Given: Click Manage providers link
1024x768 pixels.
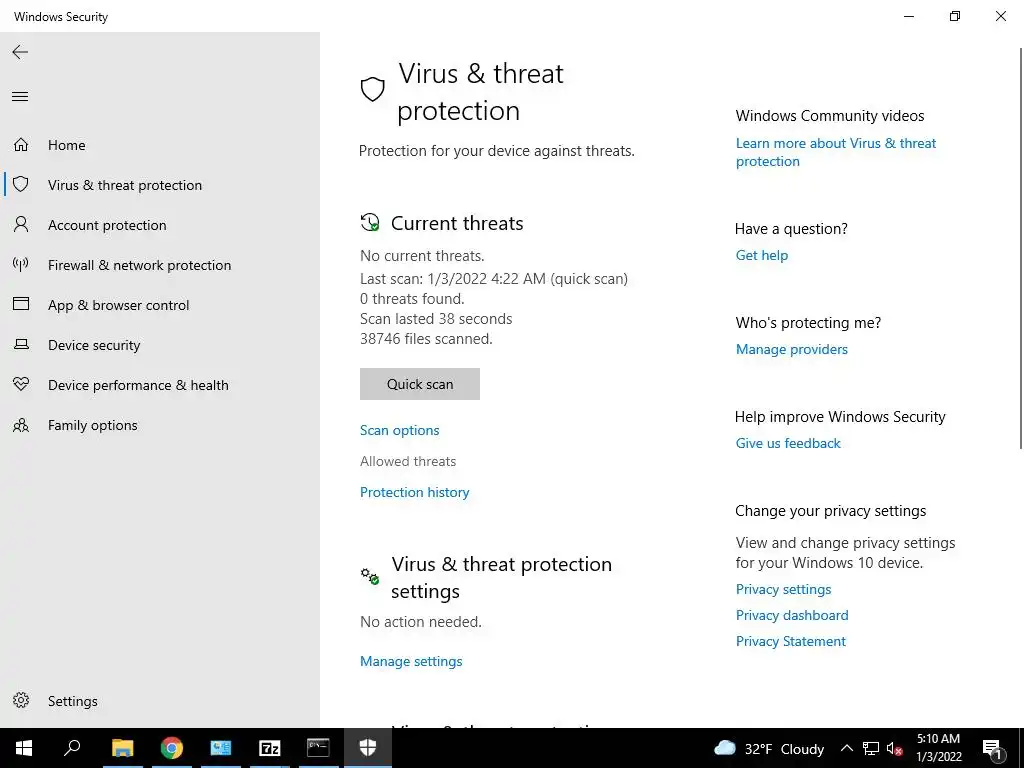Looking at the screenshot, I should point(792,349).
